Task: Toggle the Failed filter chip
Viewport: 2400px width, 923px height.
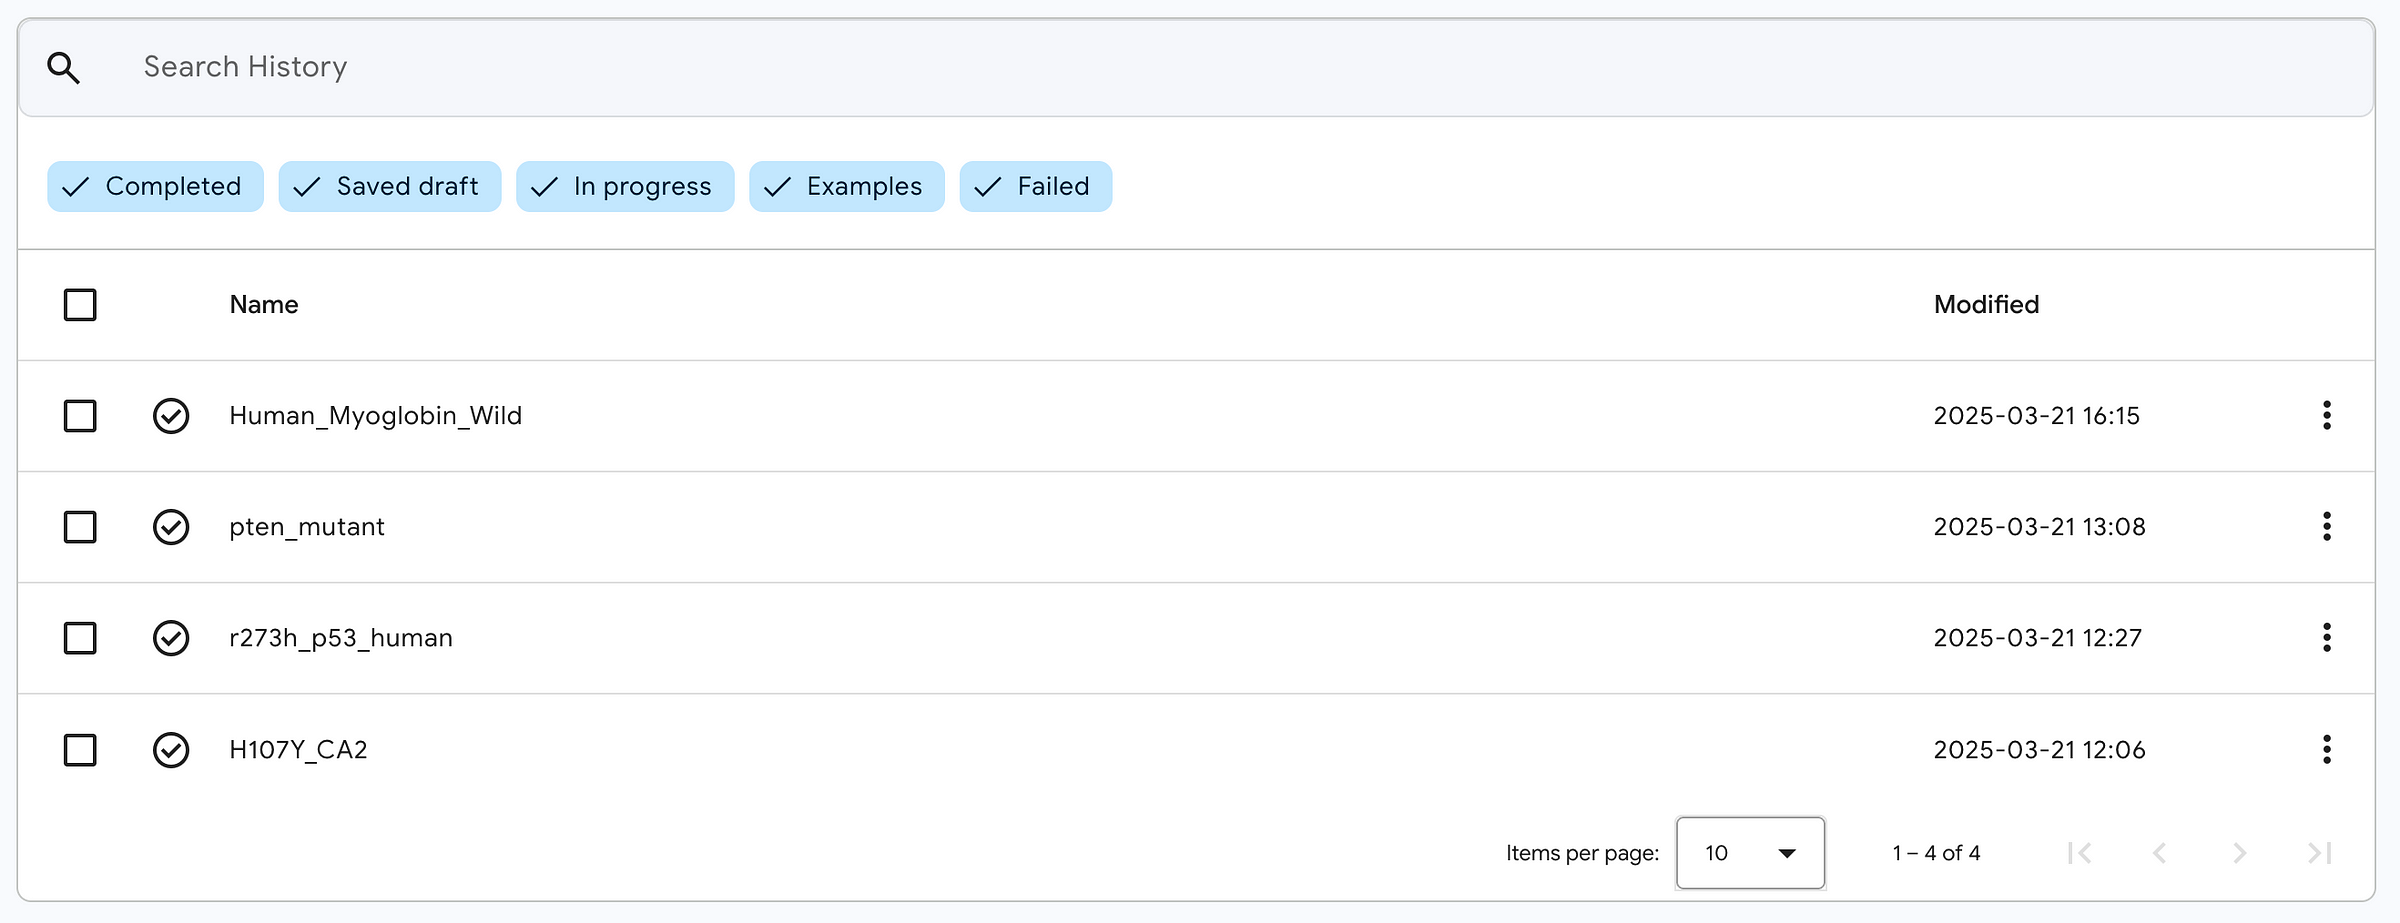Action: click(x=1036, y=186)
